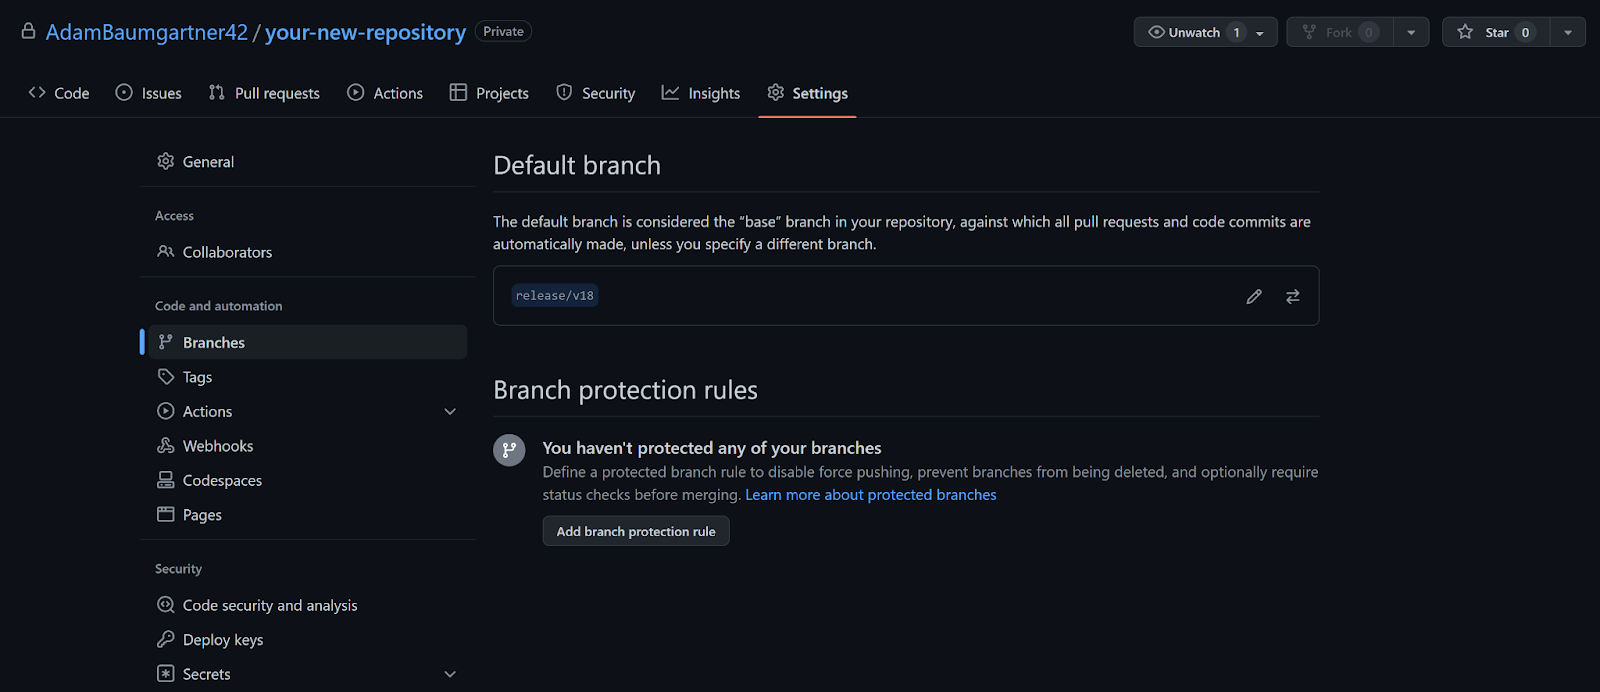Click the git-branch icon beside protection rules message

pos(509,449)
